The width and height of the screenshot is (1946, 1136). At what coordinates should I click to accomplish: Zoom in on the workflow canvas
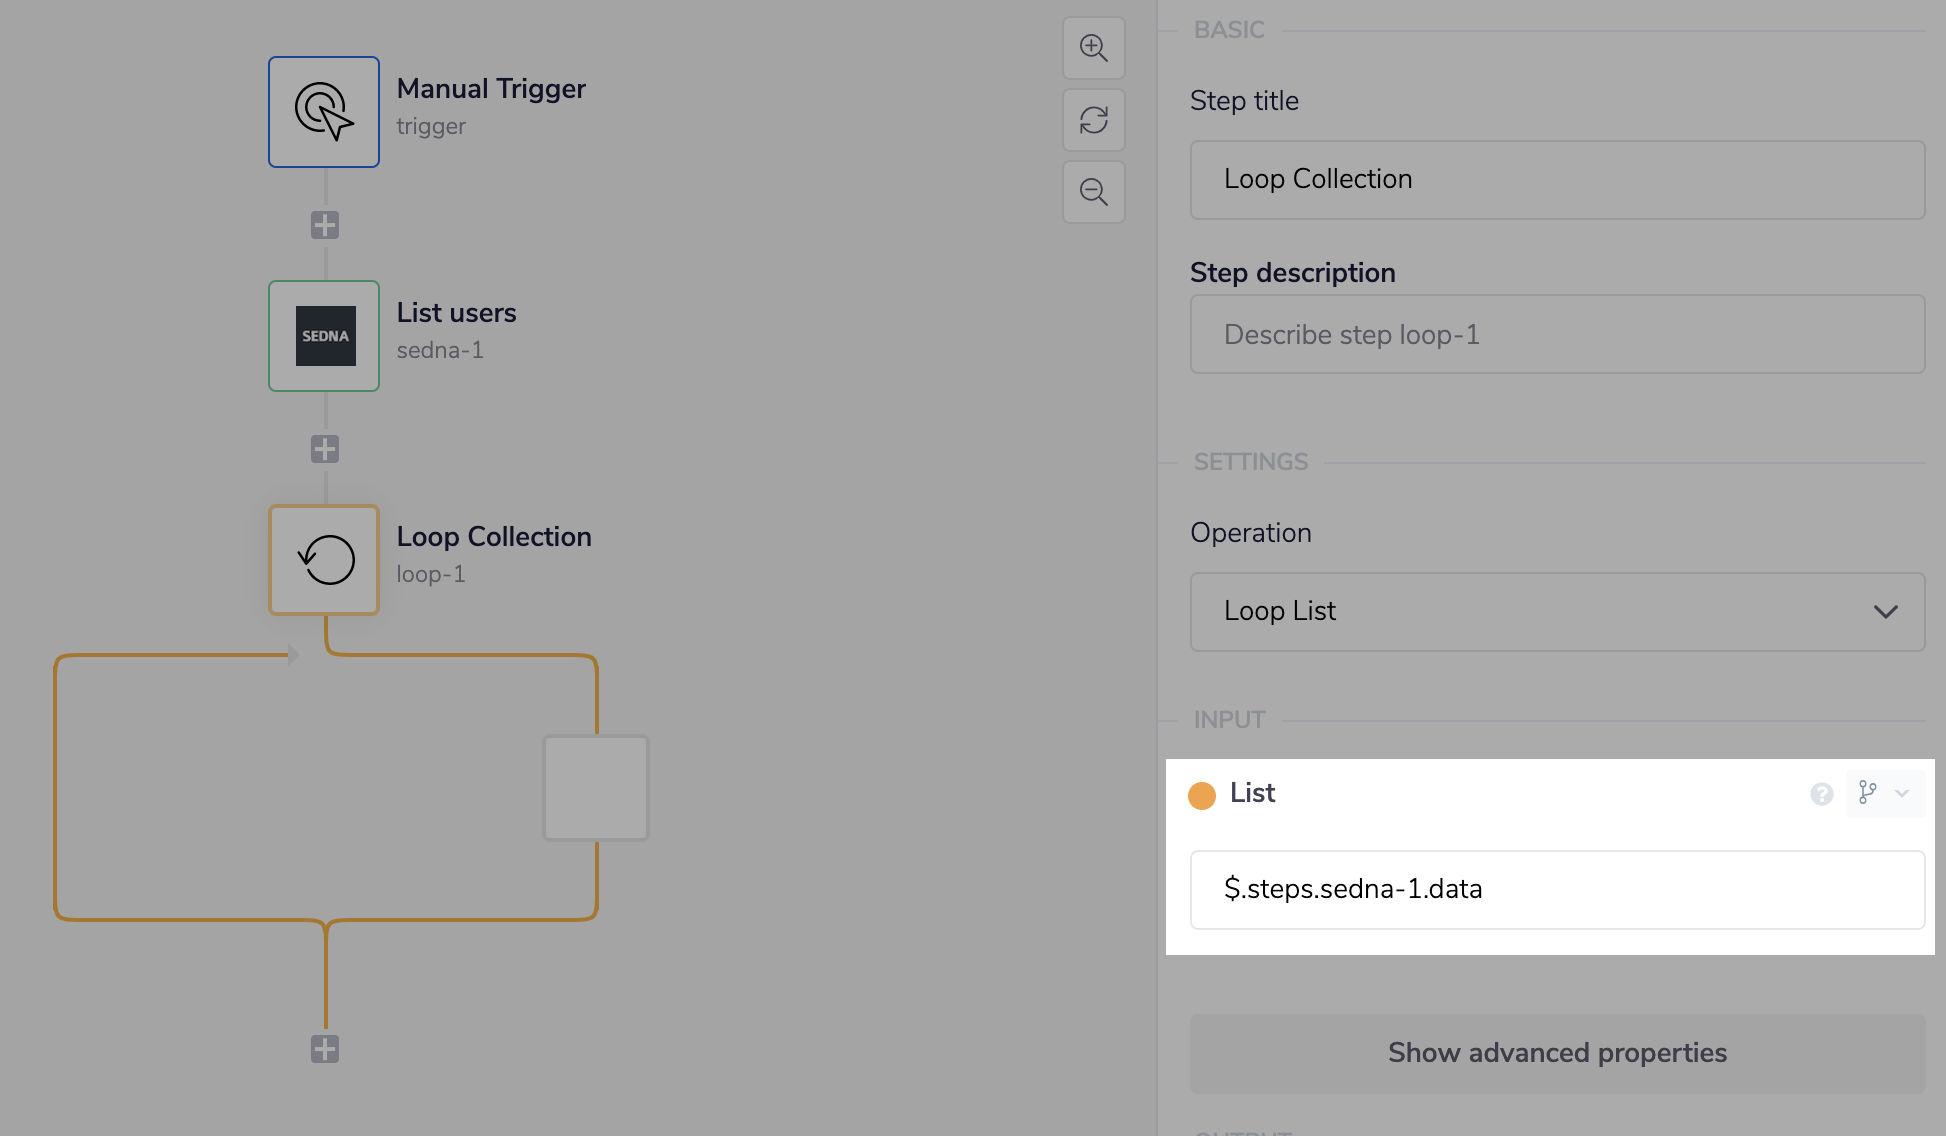tap(1093, 47)
